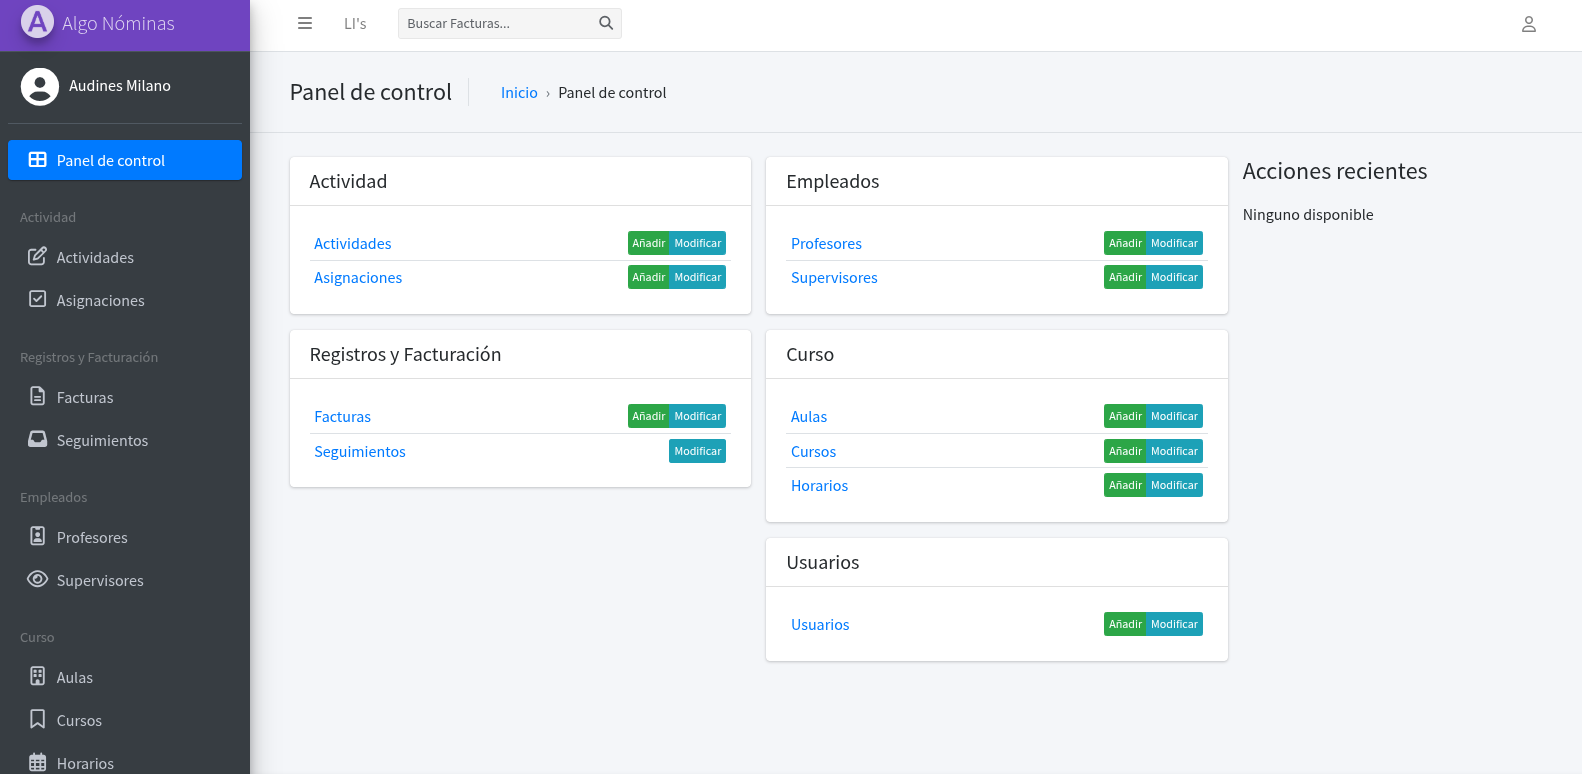This screenshot has height=774, width=1582.
Task: Click the Cursos bookmark icon in sidebar
Action: tap(37, 719)
